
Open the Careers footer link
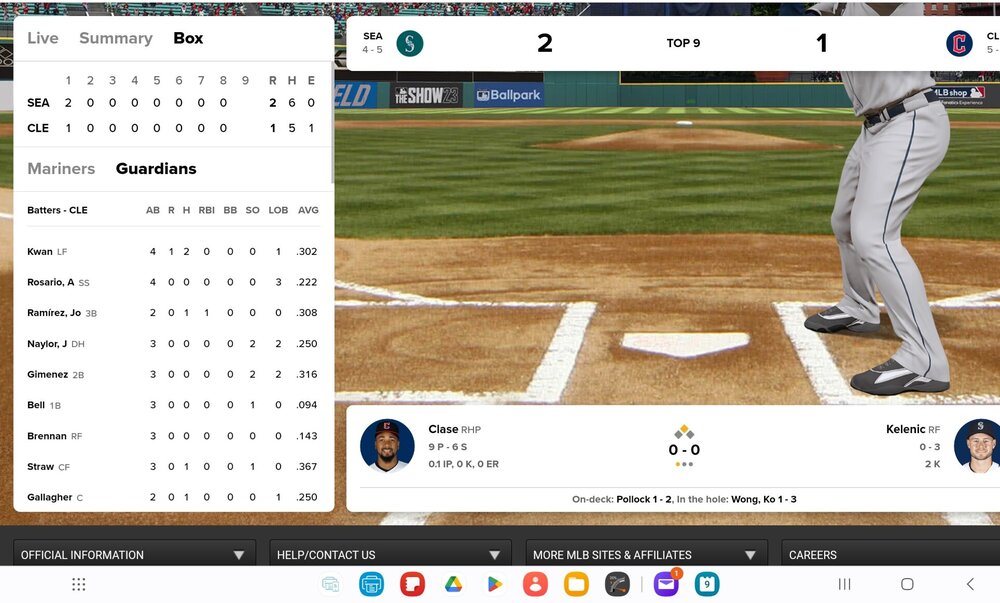coord(812,555)
